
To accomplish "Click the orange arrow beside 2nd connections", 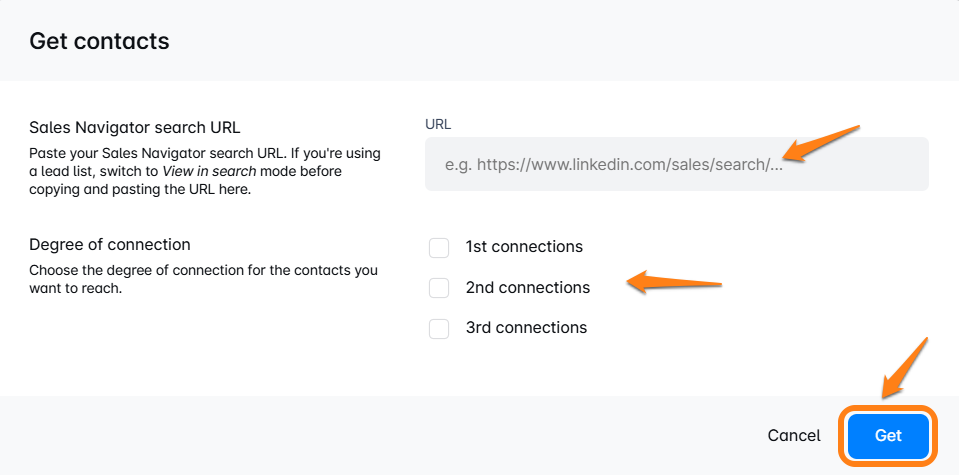I will coord(675,283).
